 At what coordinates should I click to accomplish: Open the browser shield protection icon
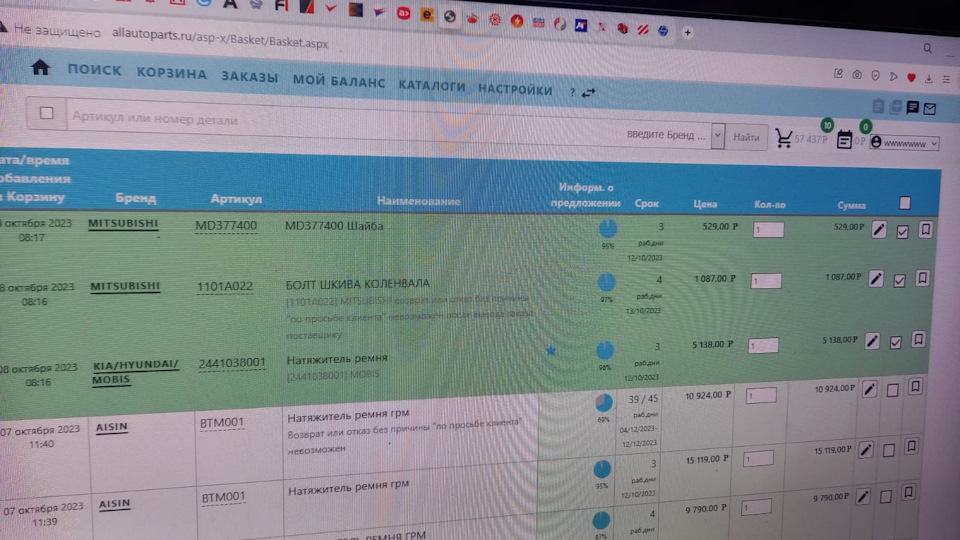[876, 75]
